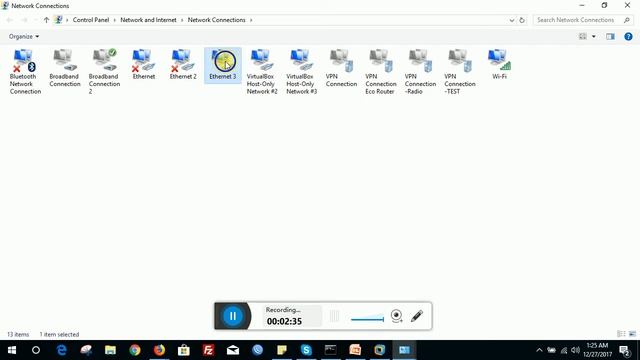Expand the chevron after Network Connections breadcrumb
This screenshot has height=360, width=640.
click(251, 20)
